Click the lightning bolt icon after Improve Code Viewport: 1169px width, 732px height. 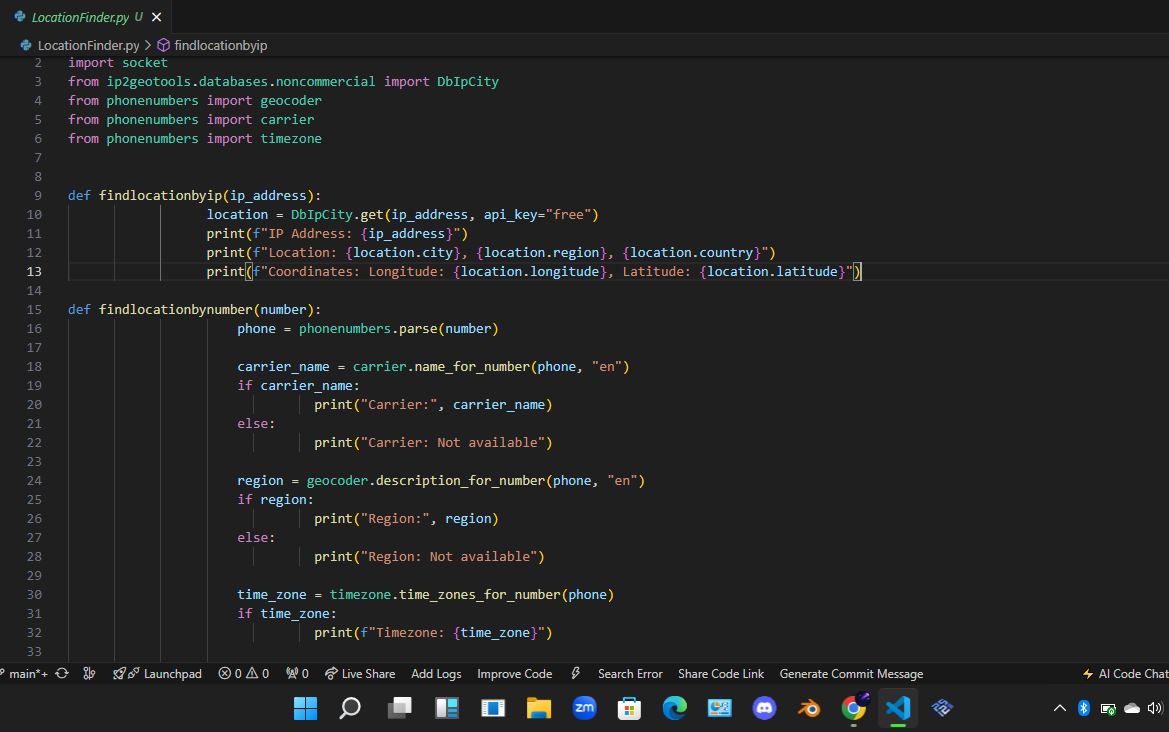(576, 674)
